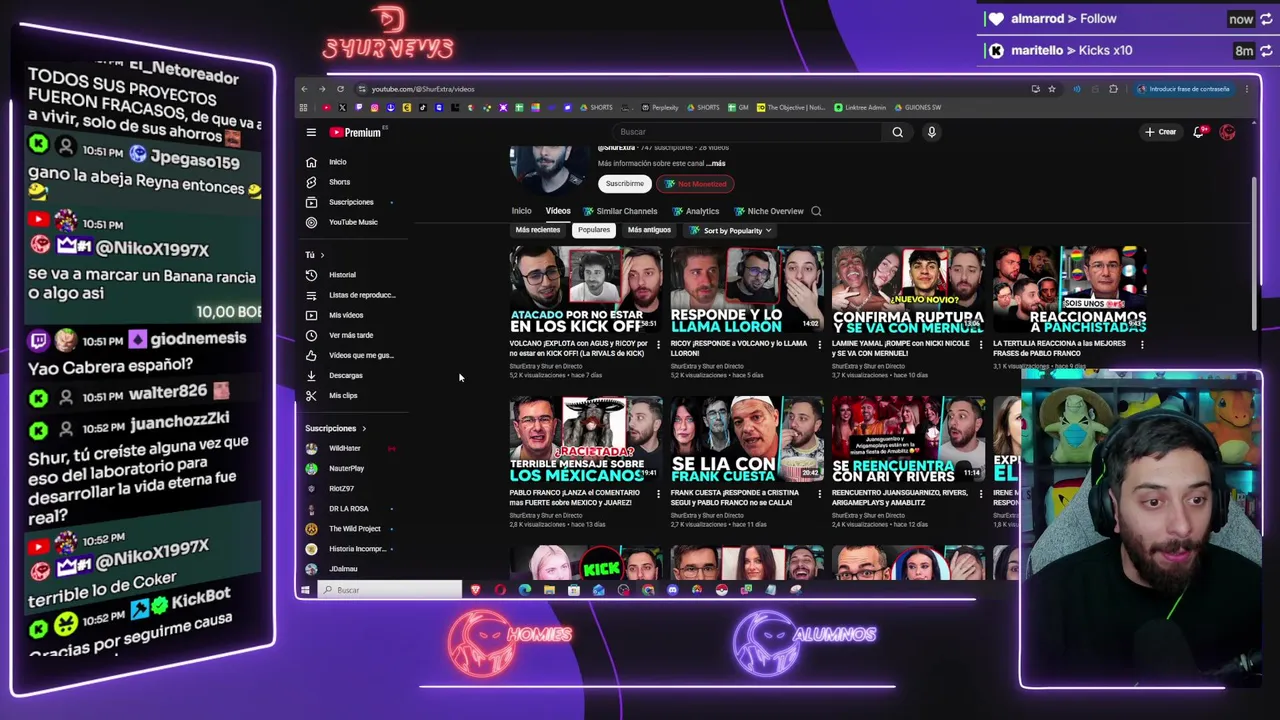
Task: Open the YouTube hamburger guide menu
Action: (311, 132)
